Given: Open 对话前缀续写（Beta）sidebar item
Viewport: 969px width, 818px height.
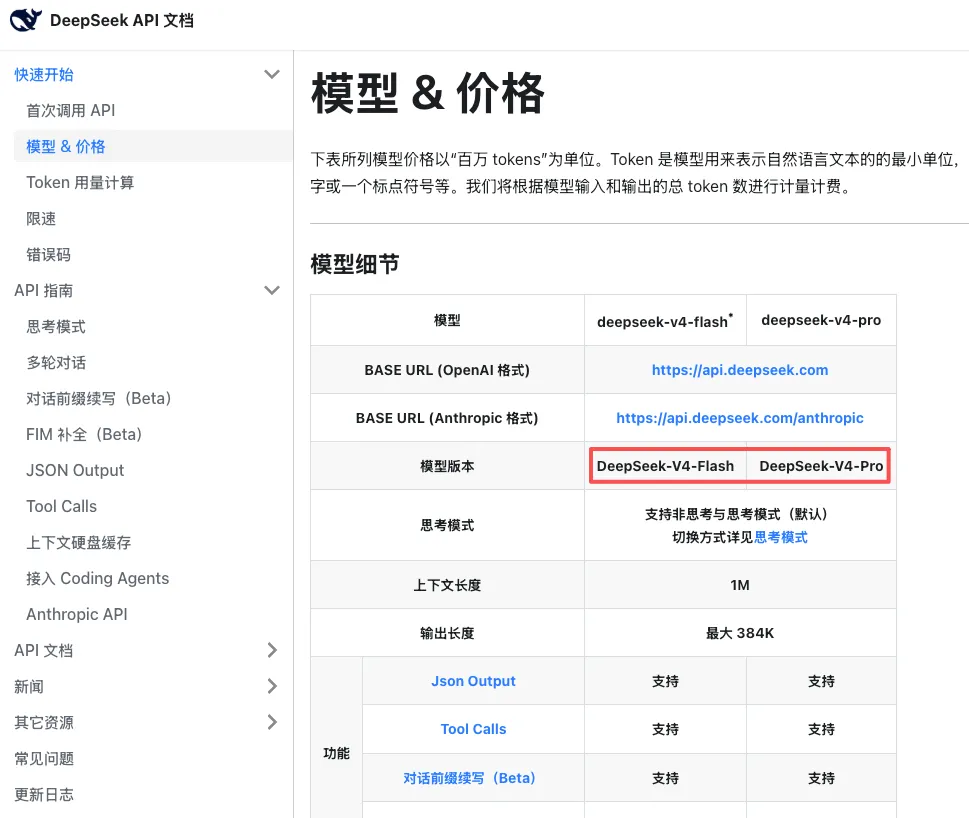Looking at the screenshot, I should pos(98,398).
